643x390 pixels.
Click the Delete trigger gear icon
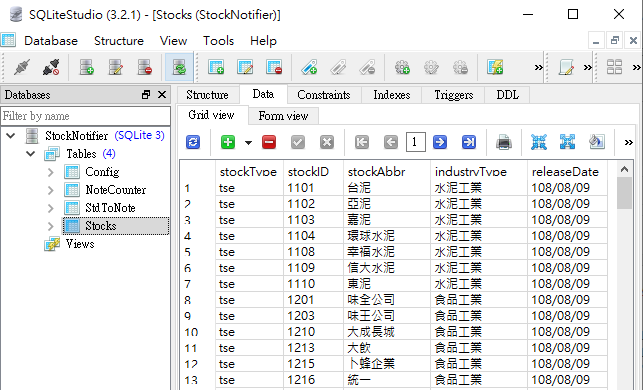coord(461,67)
